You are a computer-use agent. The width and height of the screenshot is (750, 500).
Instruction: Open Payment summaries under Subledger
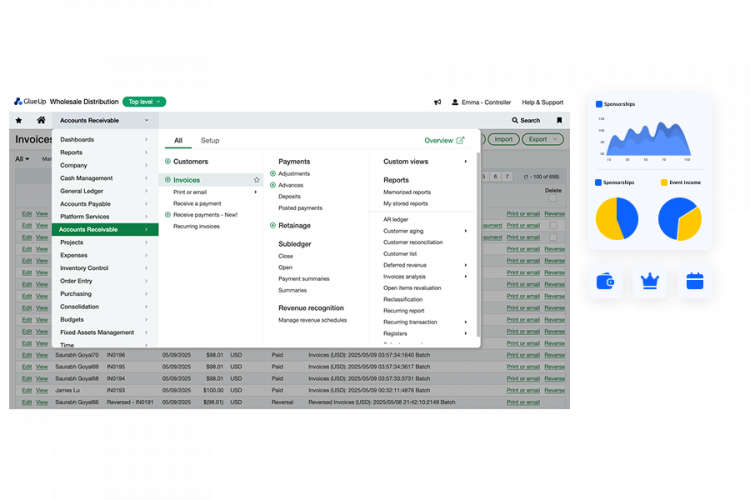point(304,279)
